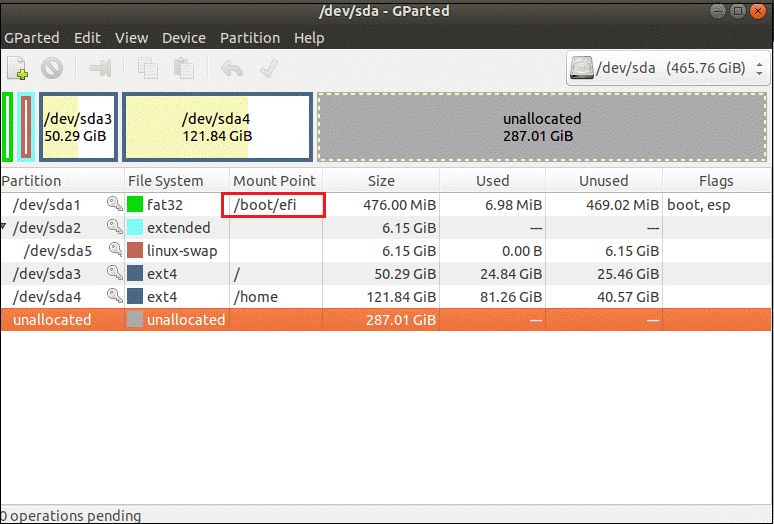Open the View menu
Viewport: 774px width, 524px height.
coord(131,38)
